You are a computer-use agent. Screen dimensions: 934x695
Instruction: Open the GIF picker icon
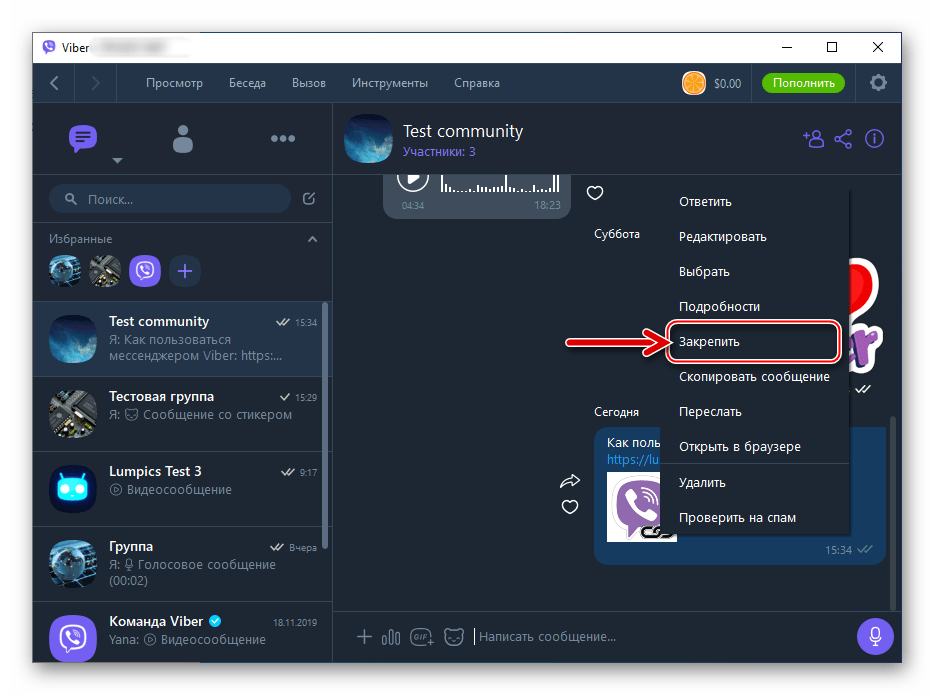tap(422, 637)
